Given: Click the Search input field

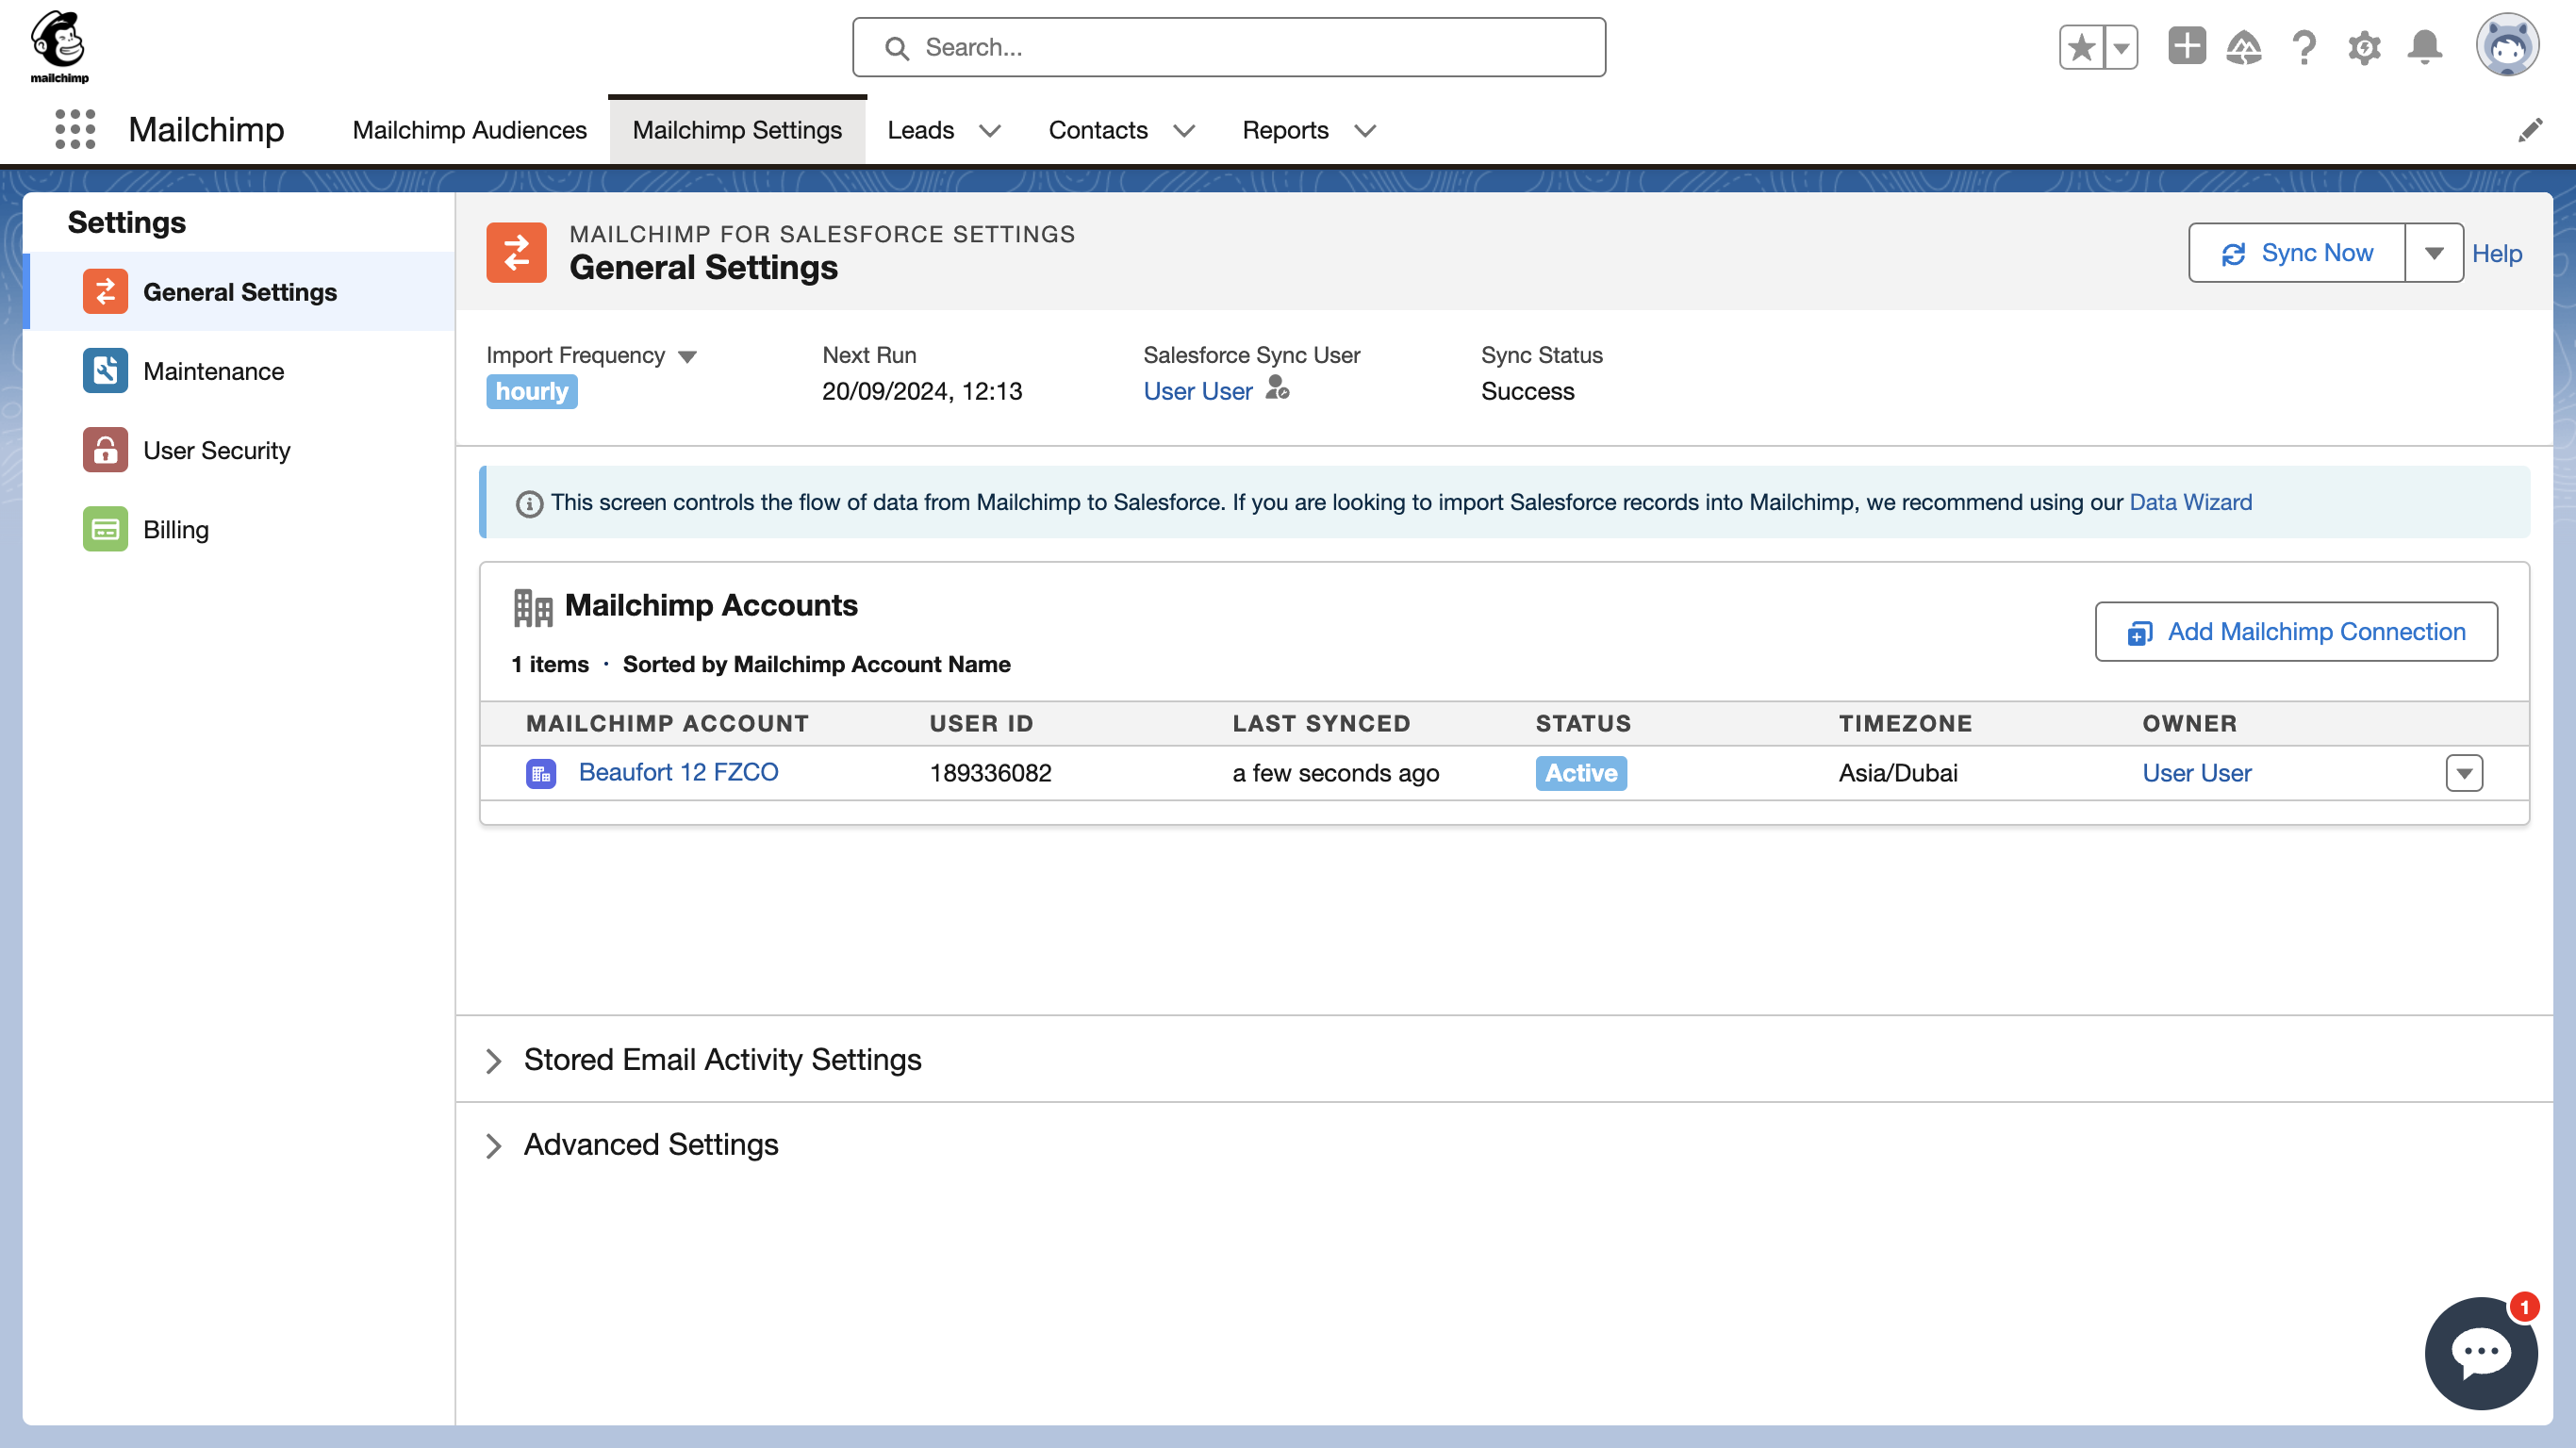Looking at the screenshot, I should (x=1230, y=48).
